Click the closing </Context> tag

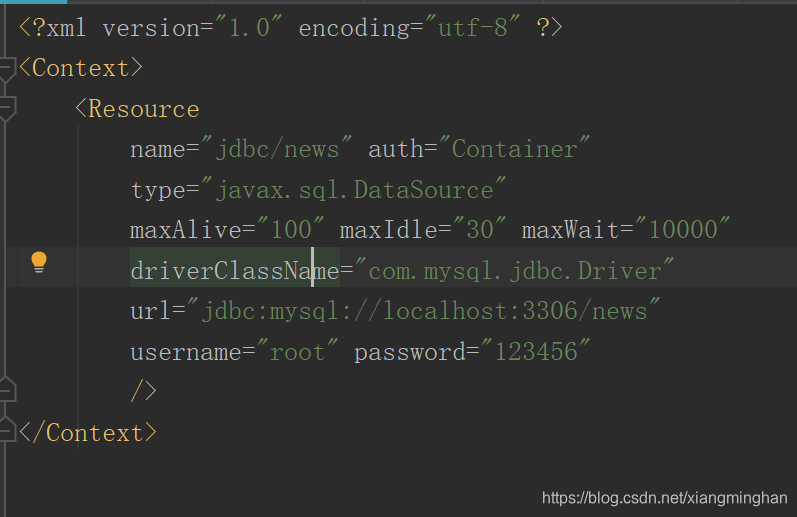coord(88,433)
